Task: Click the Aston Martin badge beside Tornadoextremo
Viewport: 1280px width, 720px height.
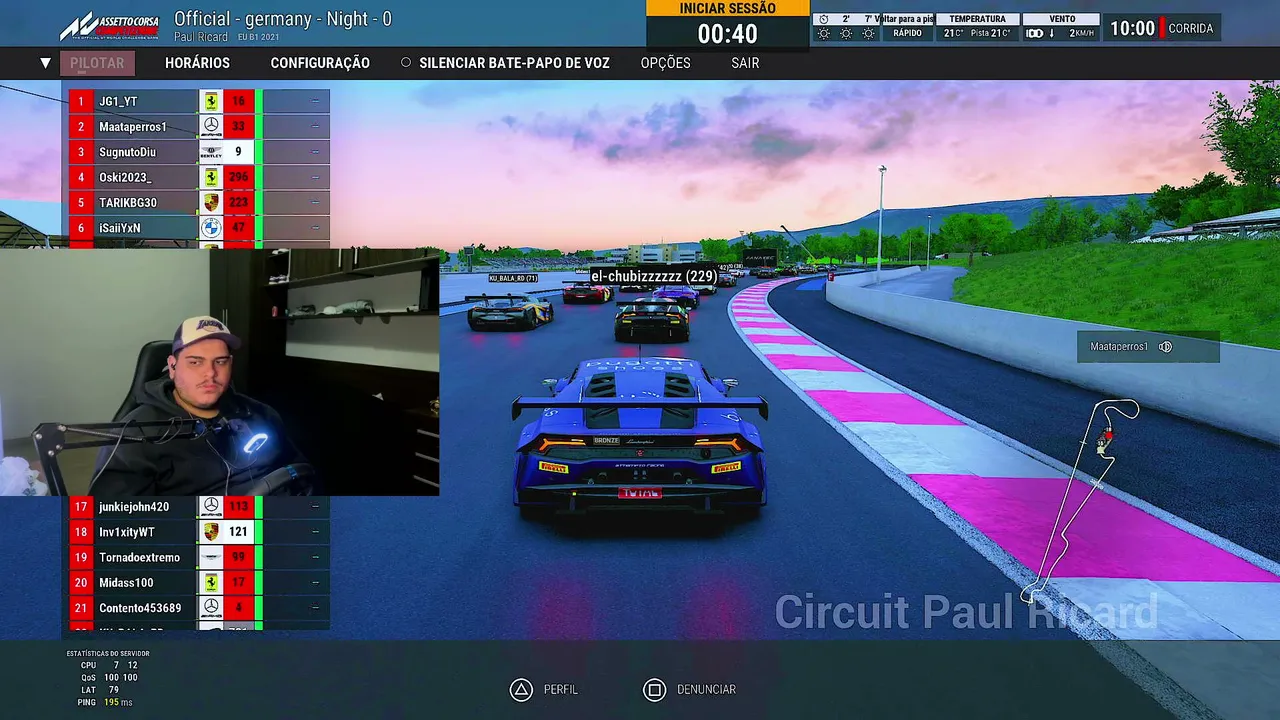Action: coord(211,557)
